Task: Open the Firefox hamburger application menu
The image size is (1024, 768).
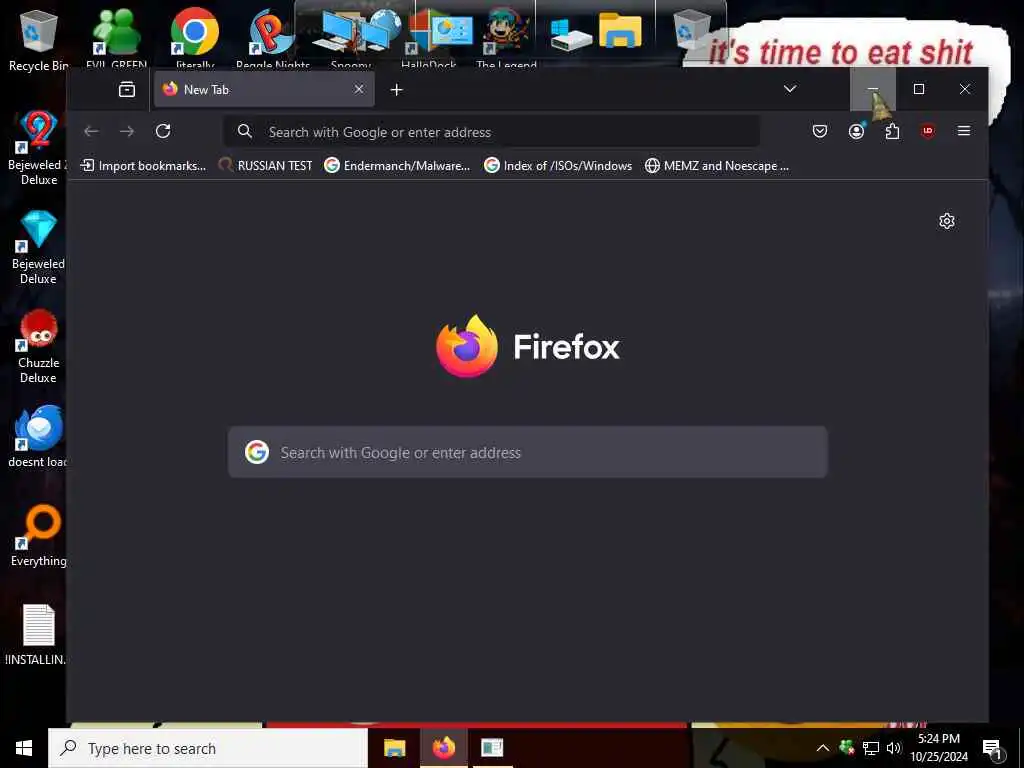Action: 963,131
